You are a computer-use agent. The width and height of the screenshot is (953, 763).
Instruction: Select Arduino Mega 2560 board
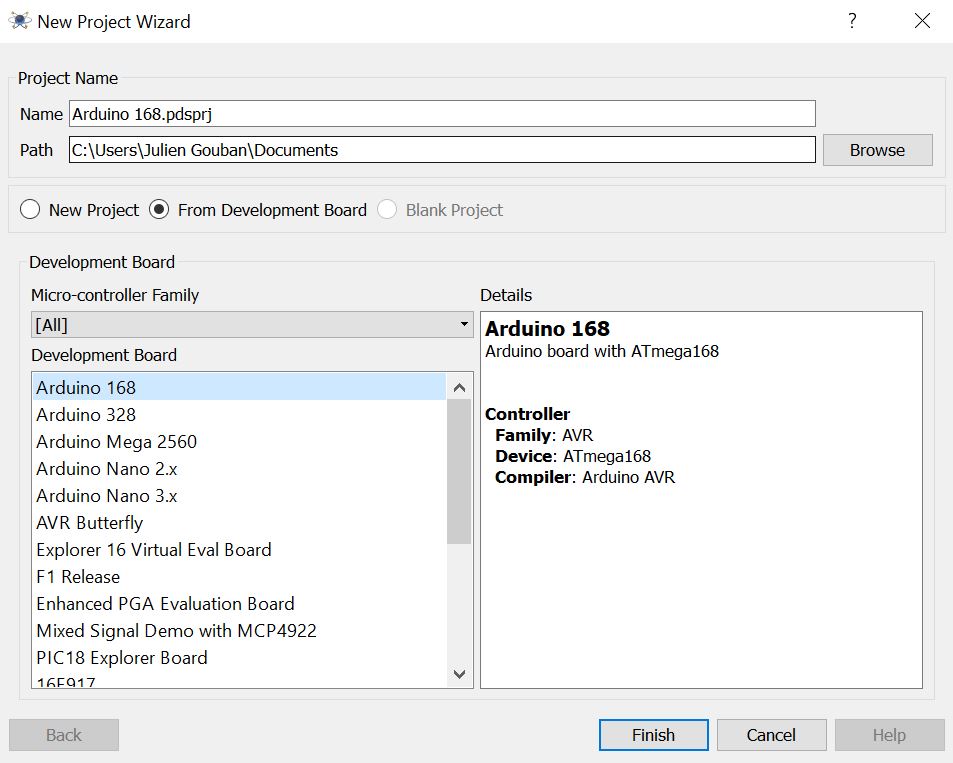pos(116,441)
